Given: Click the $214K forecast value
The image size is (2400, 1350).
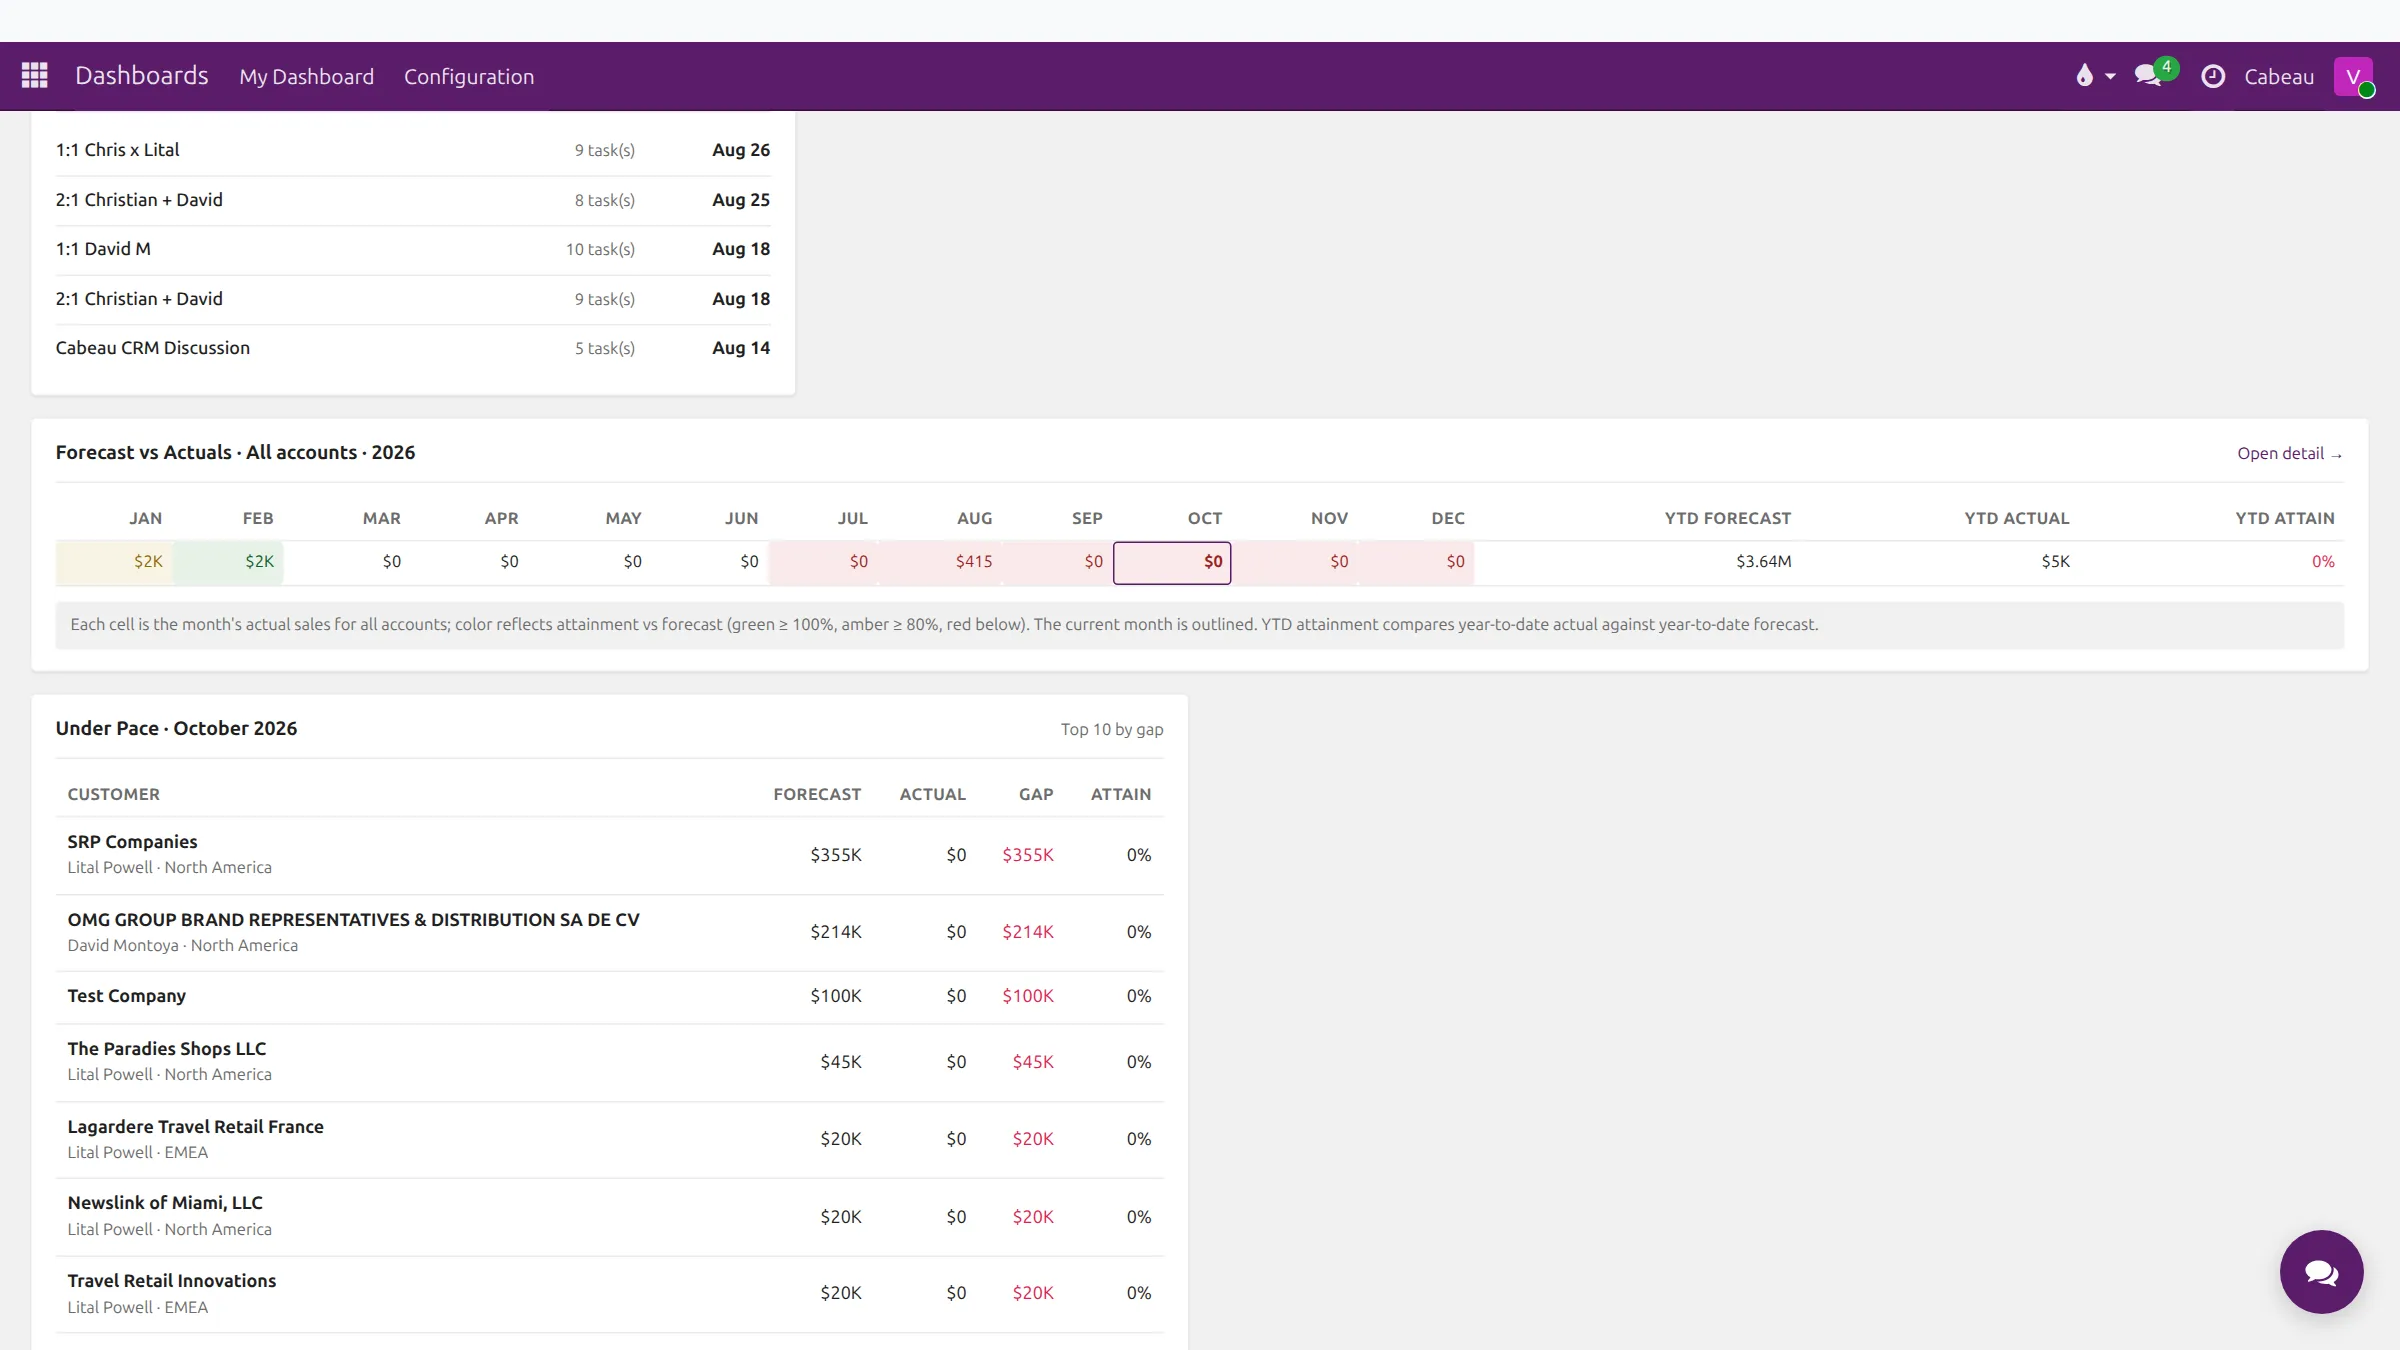Looking at the screenshot, I should pyautogui.click(x=835, y=932).
